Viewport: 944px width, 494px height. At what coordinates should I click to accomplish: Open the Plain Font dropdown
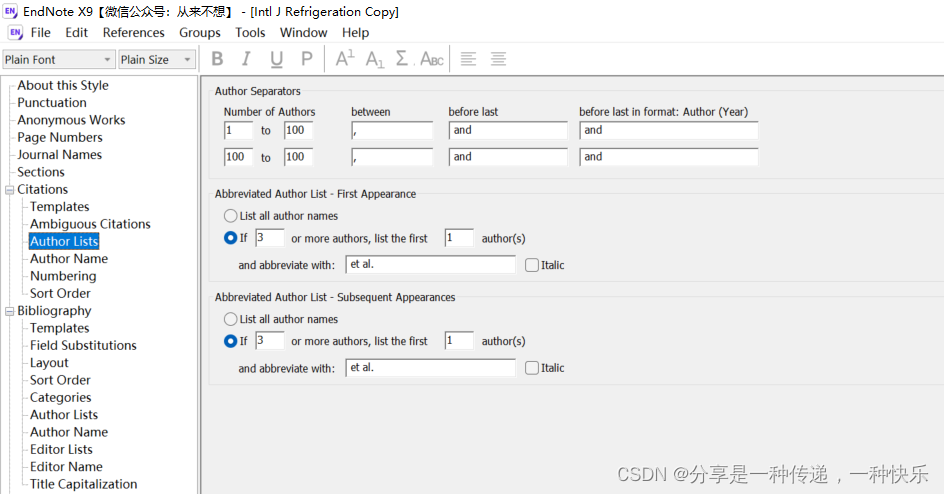point(58,60)
